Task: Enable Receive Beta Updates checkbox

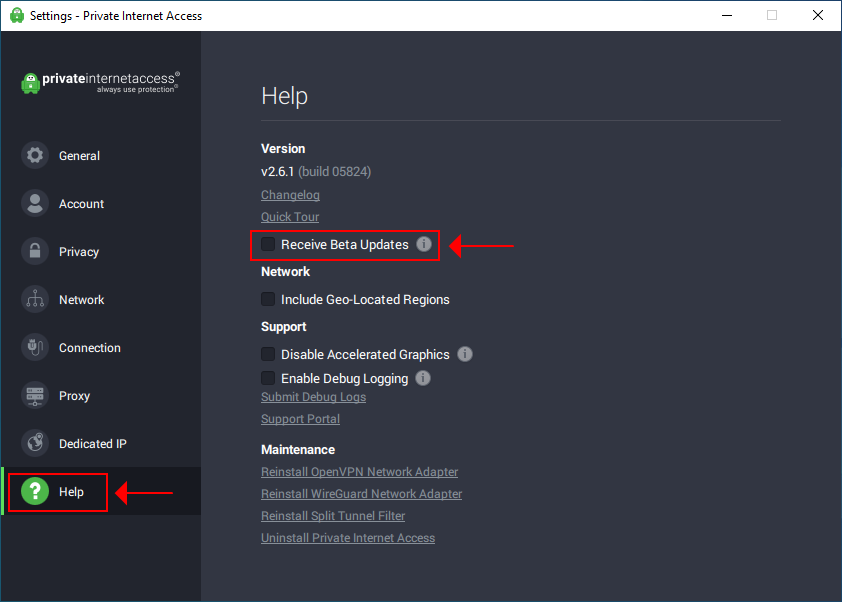Action: click(268, 244)
